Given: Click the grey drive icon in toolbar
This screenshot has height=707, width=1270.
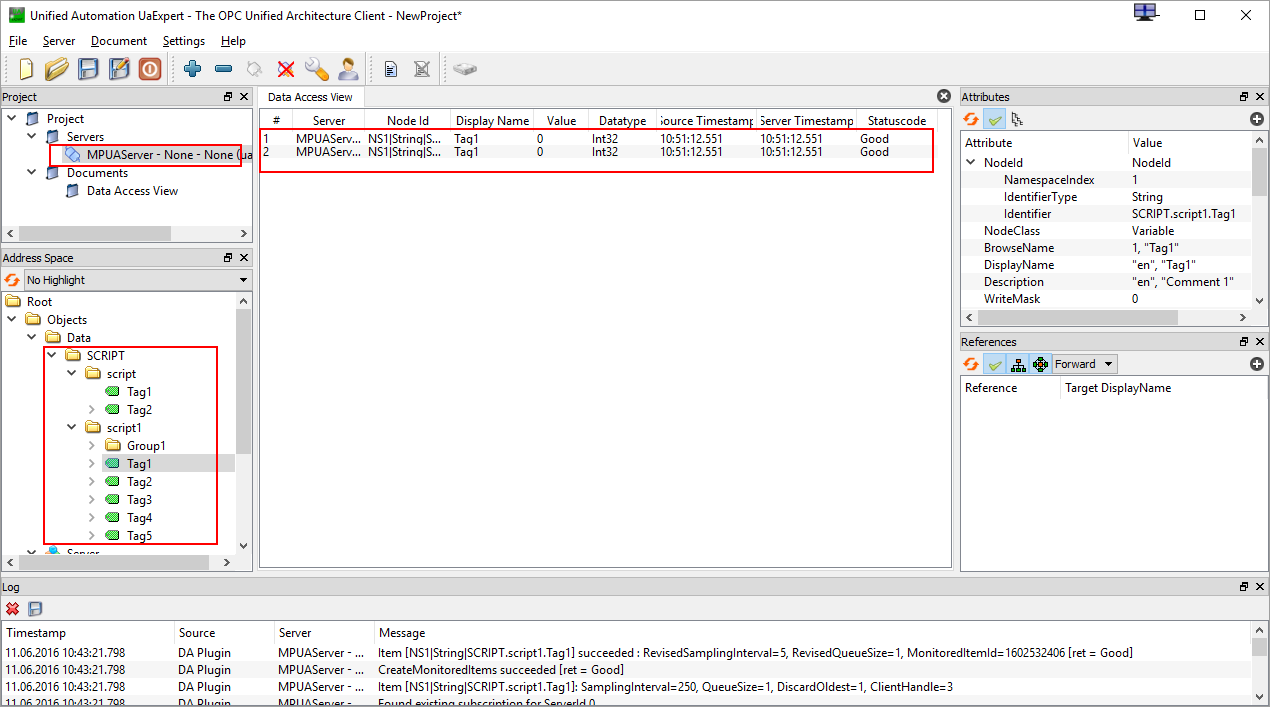Looking at the screenshot, I should click(465, 69).
